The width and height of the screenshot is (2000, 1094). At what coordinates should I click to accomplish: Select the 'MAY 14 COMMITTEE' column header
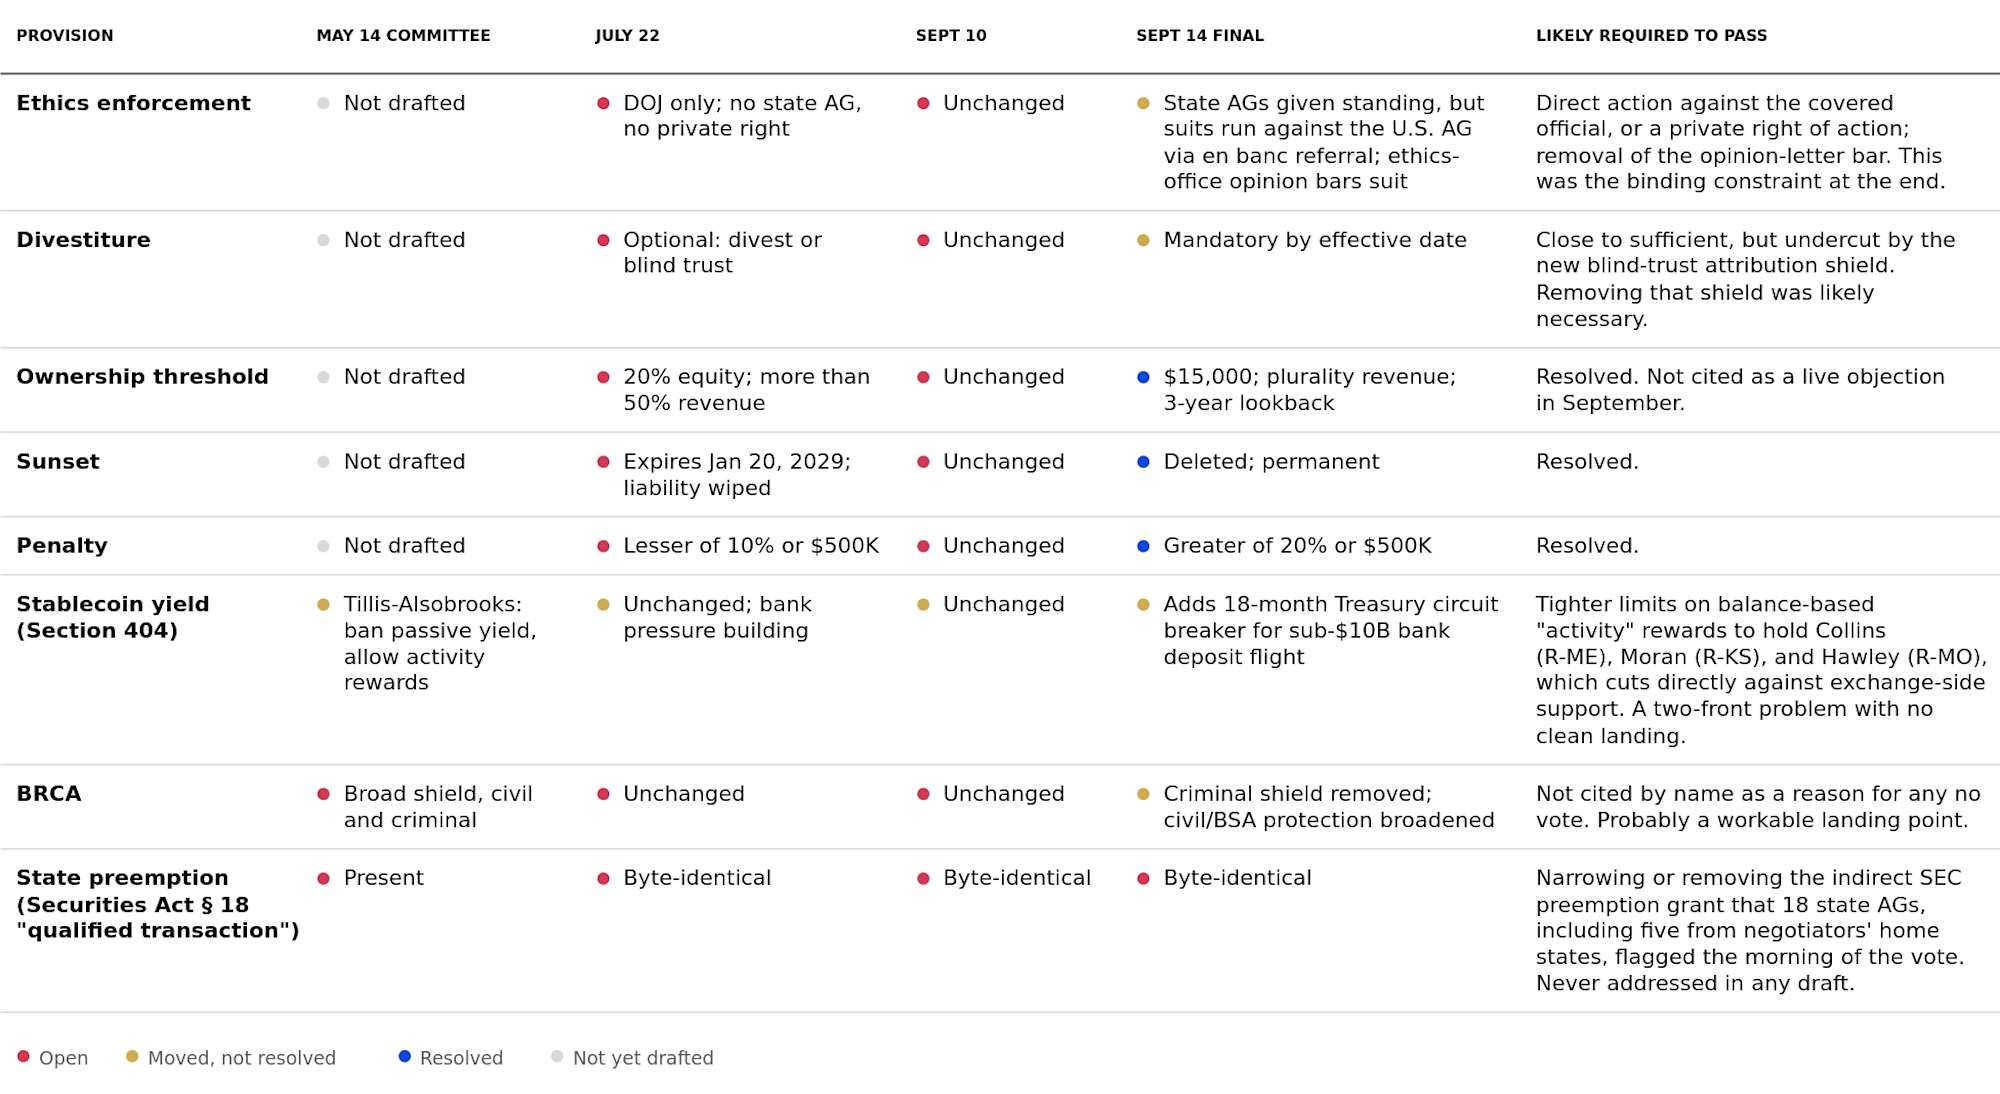tap(403, 35)
